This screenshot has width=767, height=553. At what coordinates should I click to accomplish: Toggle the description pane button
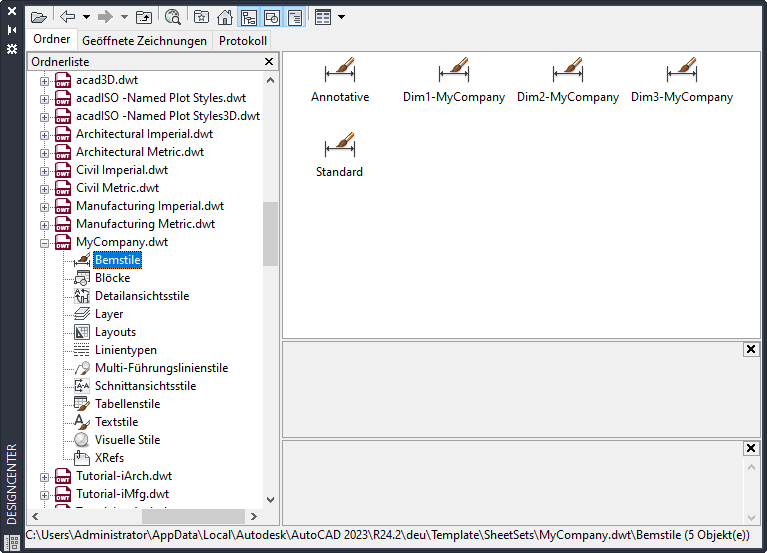point(295,18)
